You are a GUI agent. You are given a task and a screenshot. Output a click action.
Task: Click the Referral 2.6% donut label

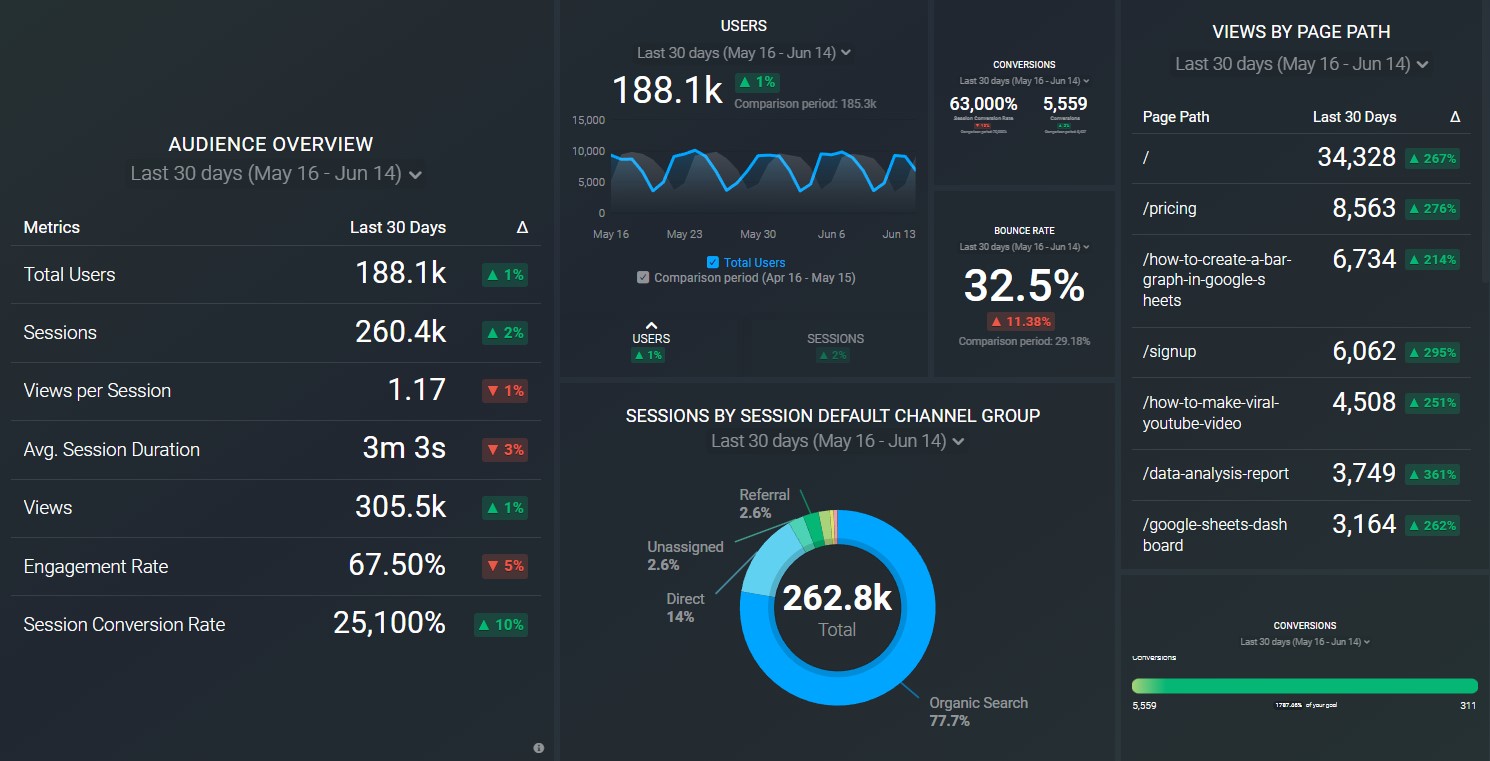pyautogui.click(x=764, y=504)
